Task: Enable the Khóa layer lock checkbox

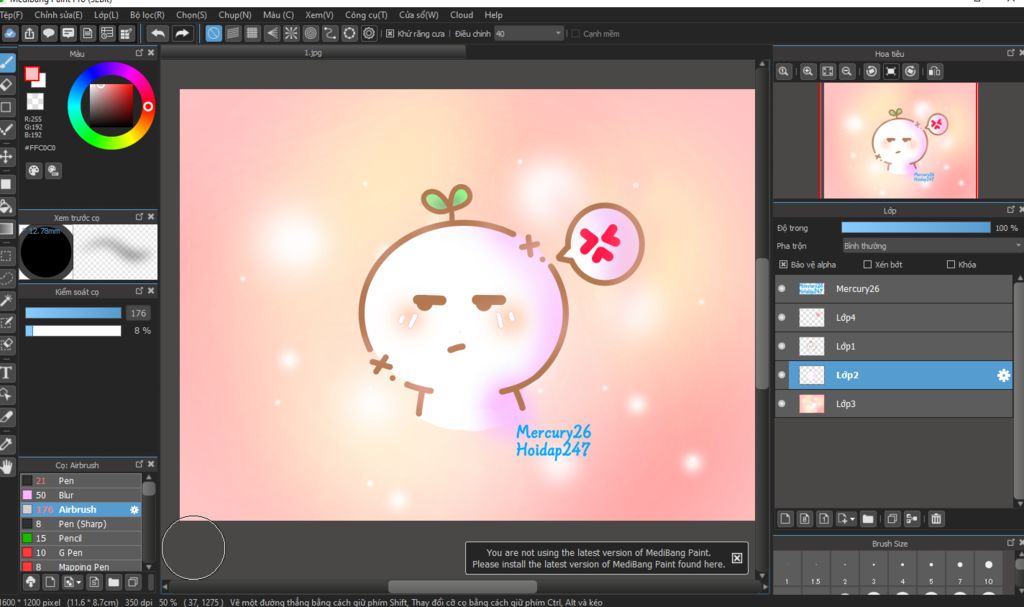Action: [x=951, y=265]
